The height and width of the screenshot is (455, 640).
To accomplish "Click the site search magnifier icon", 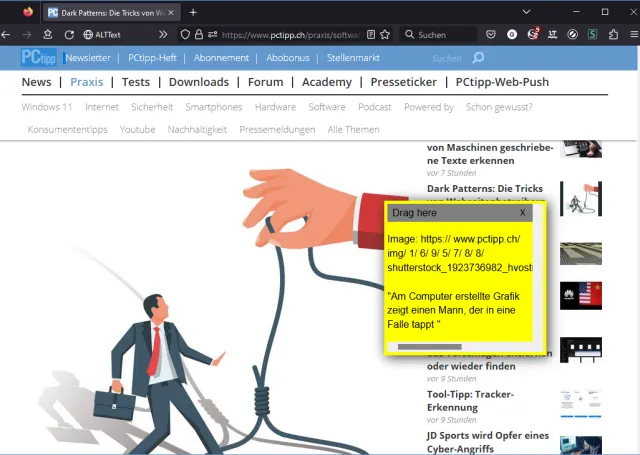I will pos(478,58).
